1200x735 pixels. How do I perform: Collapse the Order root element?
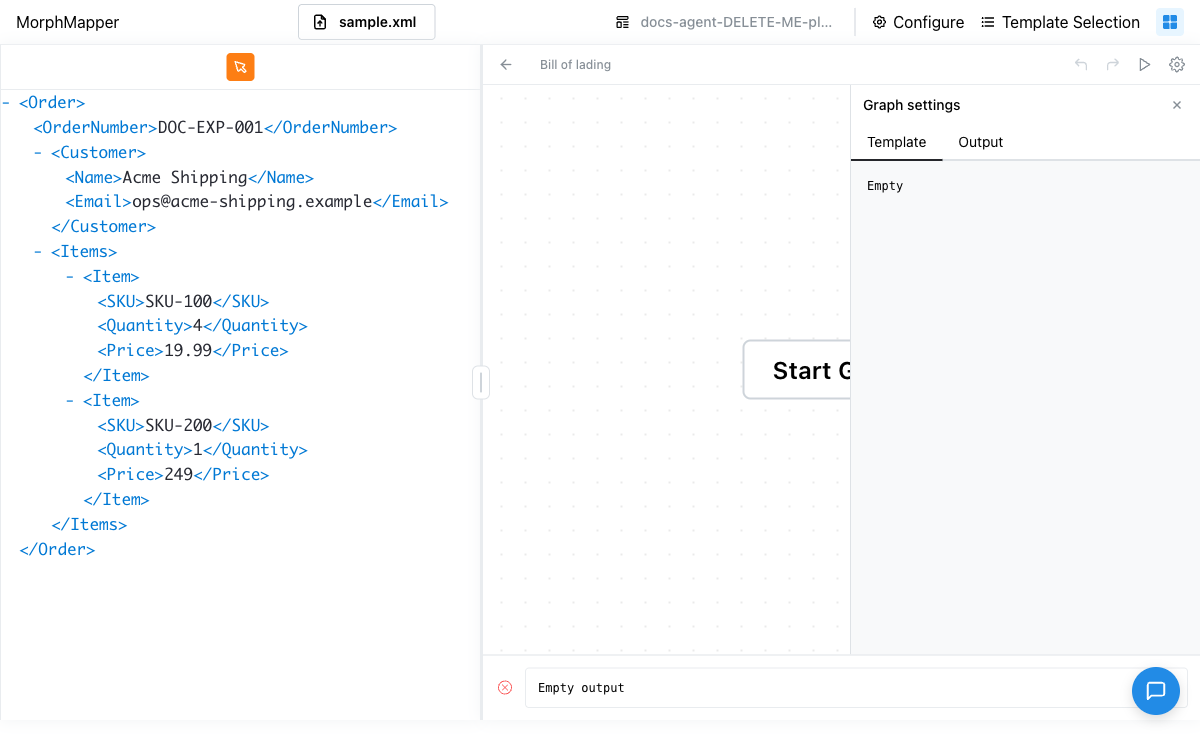[x=6, y=103]
